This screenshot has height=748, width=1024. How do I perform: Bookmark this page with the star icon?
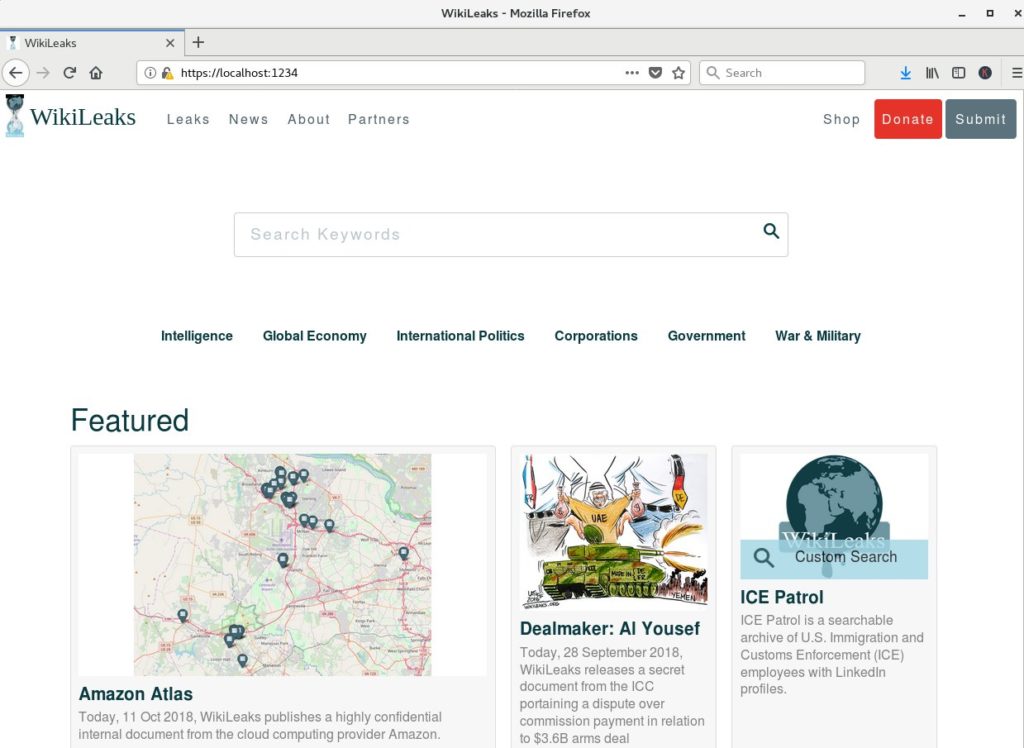pos(679,73)
